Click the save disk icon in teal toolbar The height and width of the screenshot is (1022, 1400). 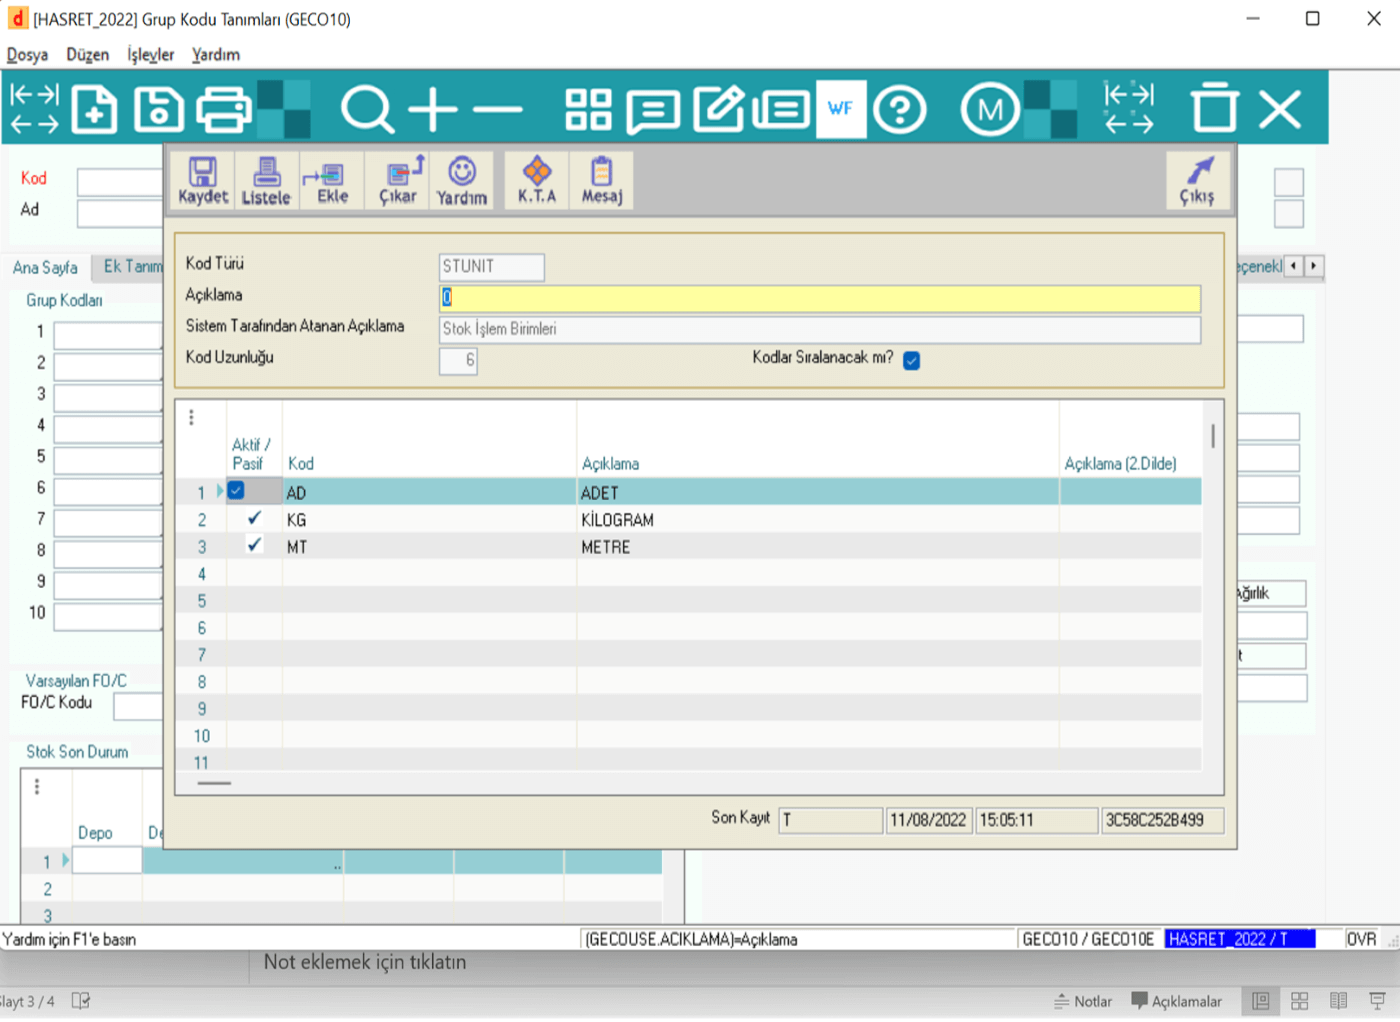[159, 109]
